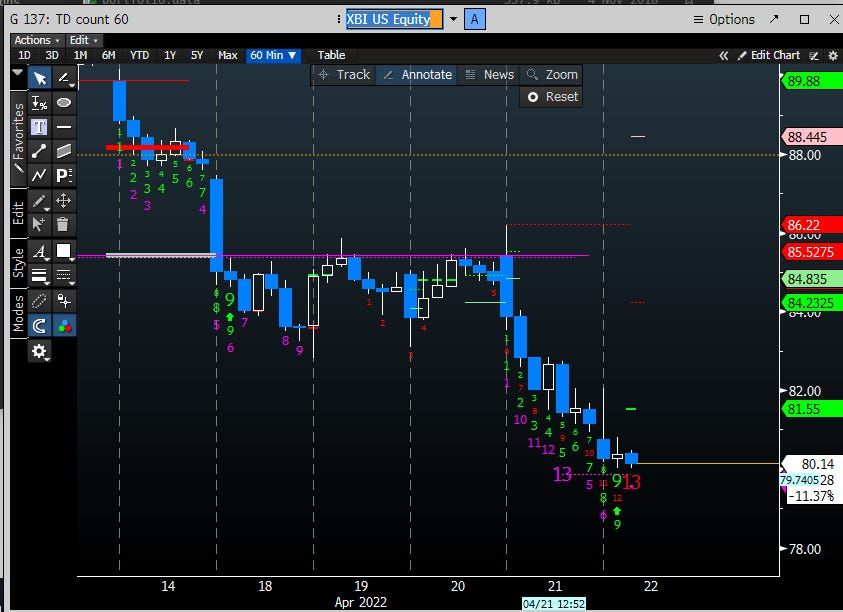This screenshot has height=612, width=843.
Task: Select the YTD time range
Action: pyautogui.click(x=139, y=55)
